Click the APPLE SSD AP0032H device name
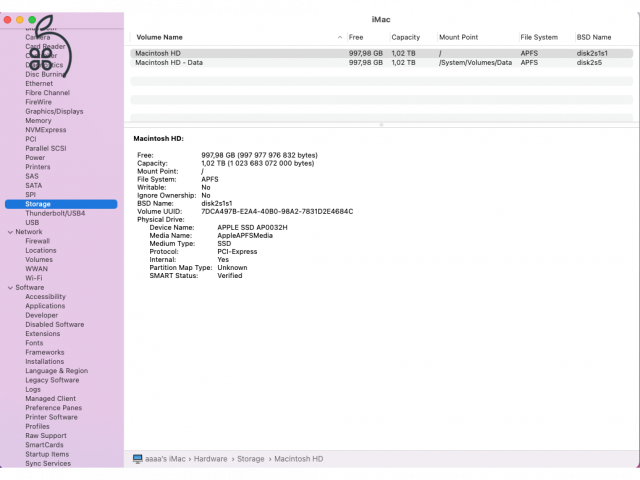This screenshot has height=480, width=640. click(x=252, y=227)
